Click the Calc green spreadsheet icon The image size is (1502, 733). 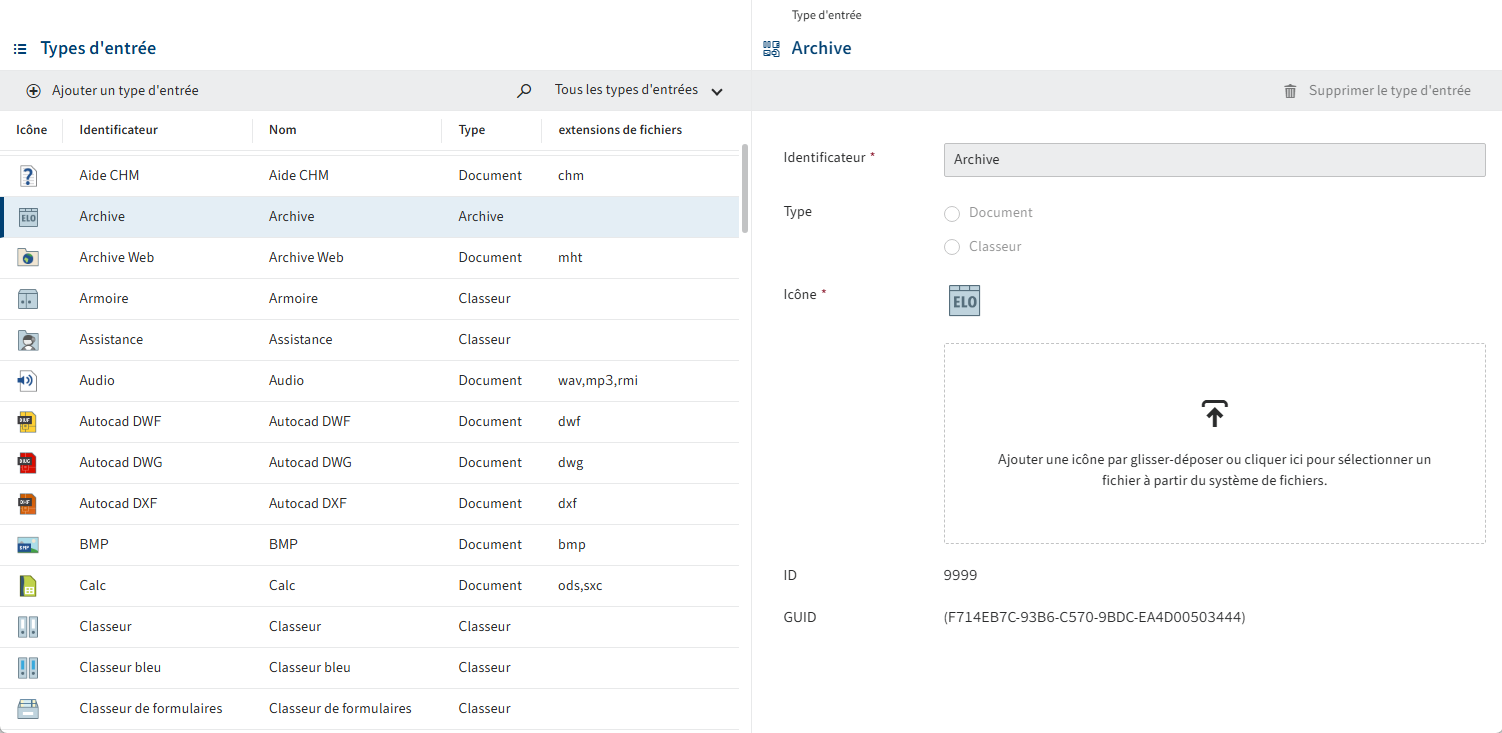pyautogui.click(x=28, y=585)
